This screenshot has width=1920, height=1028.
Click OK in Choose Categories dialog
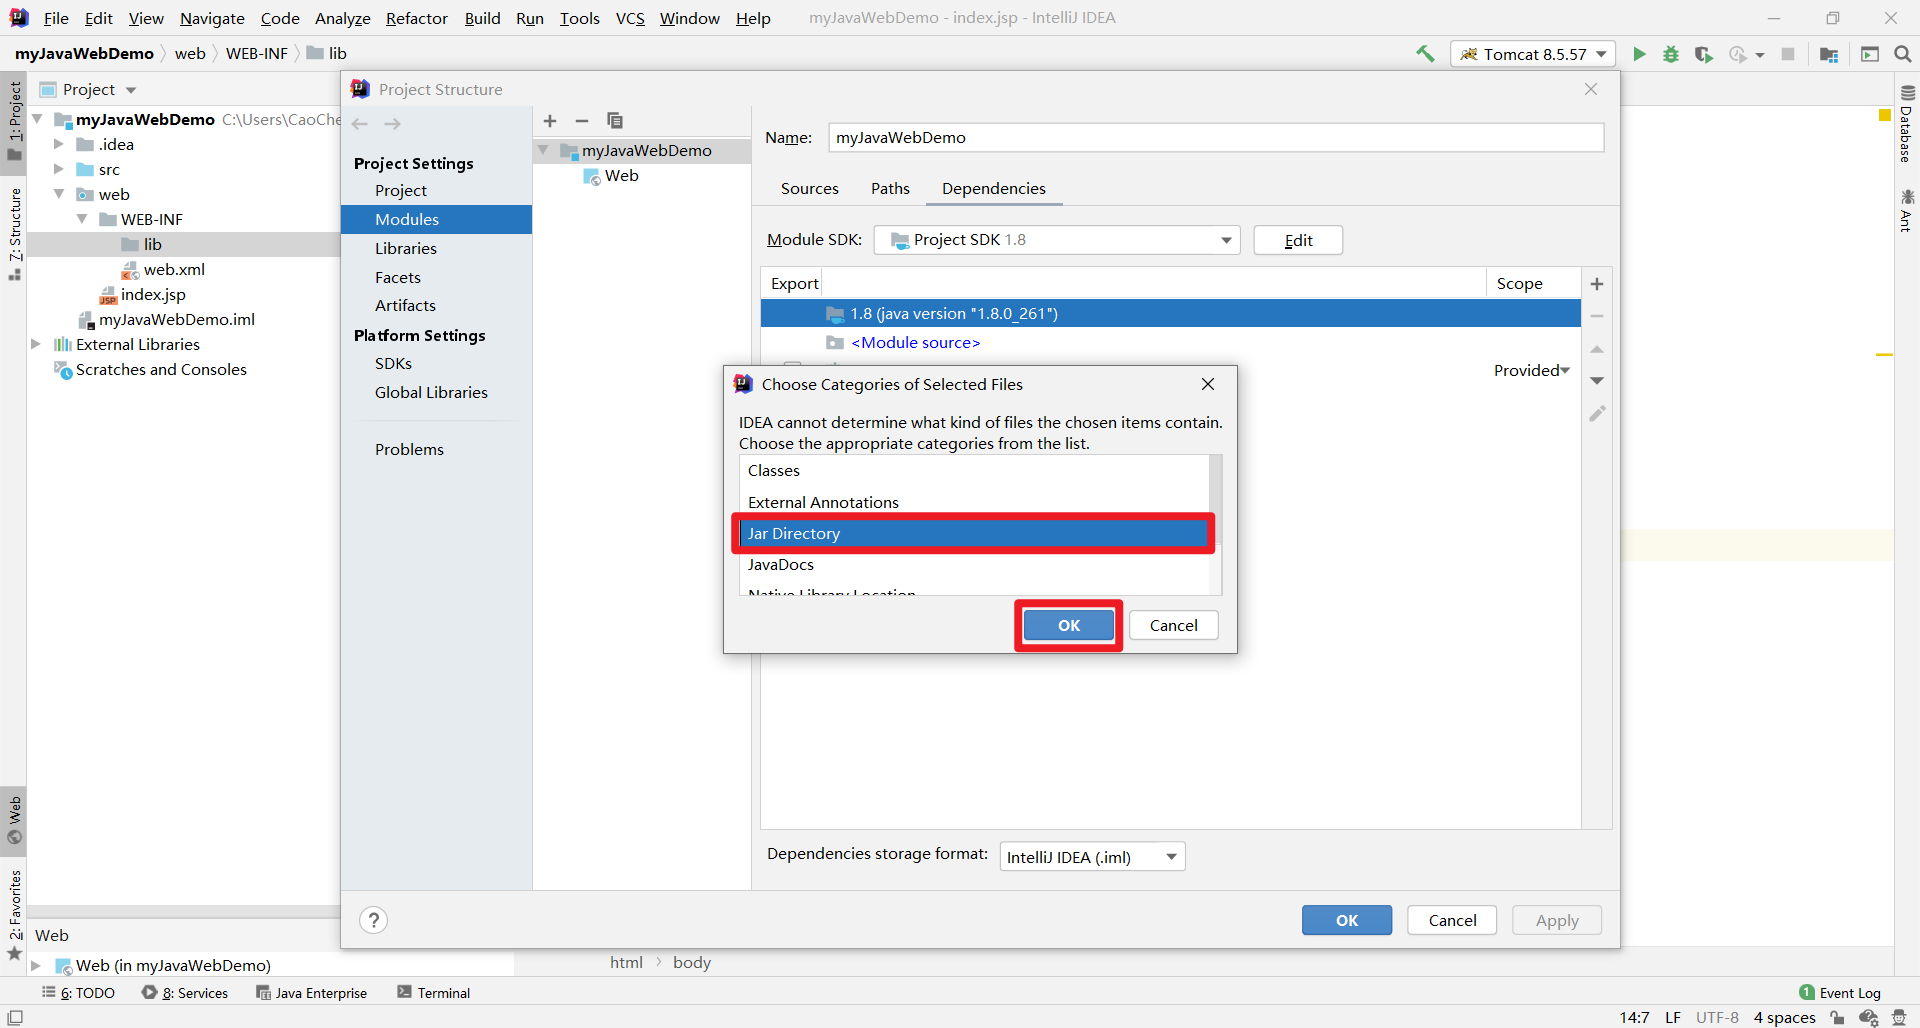[1069, 625]
